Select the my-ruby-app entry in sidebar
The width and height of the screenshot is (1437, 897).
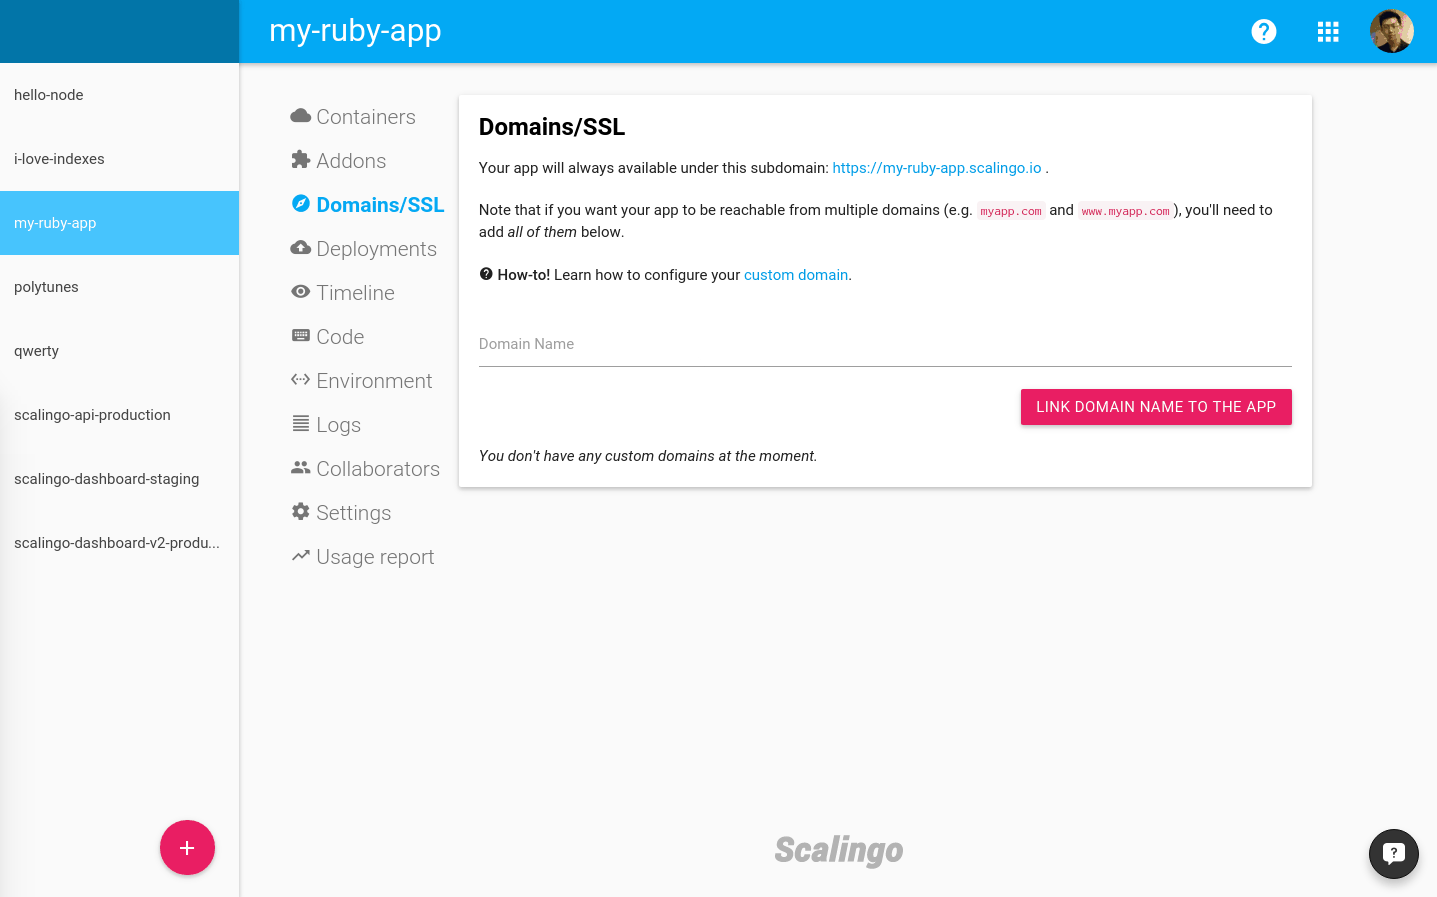(x=55, y=223)
